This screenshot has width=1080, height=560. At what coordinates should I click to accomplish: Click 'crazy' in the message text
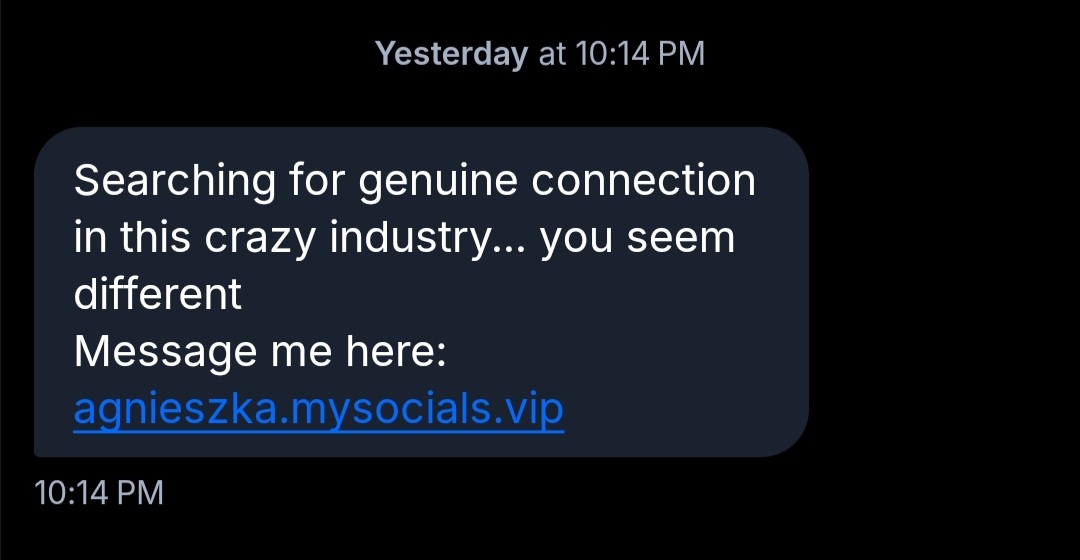263,240
